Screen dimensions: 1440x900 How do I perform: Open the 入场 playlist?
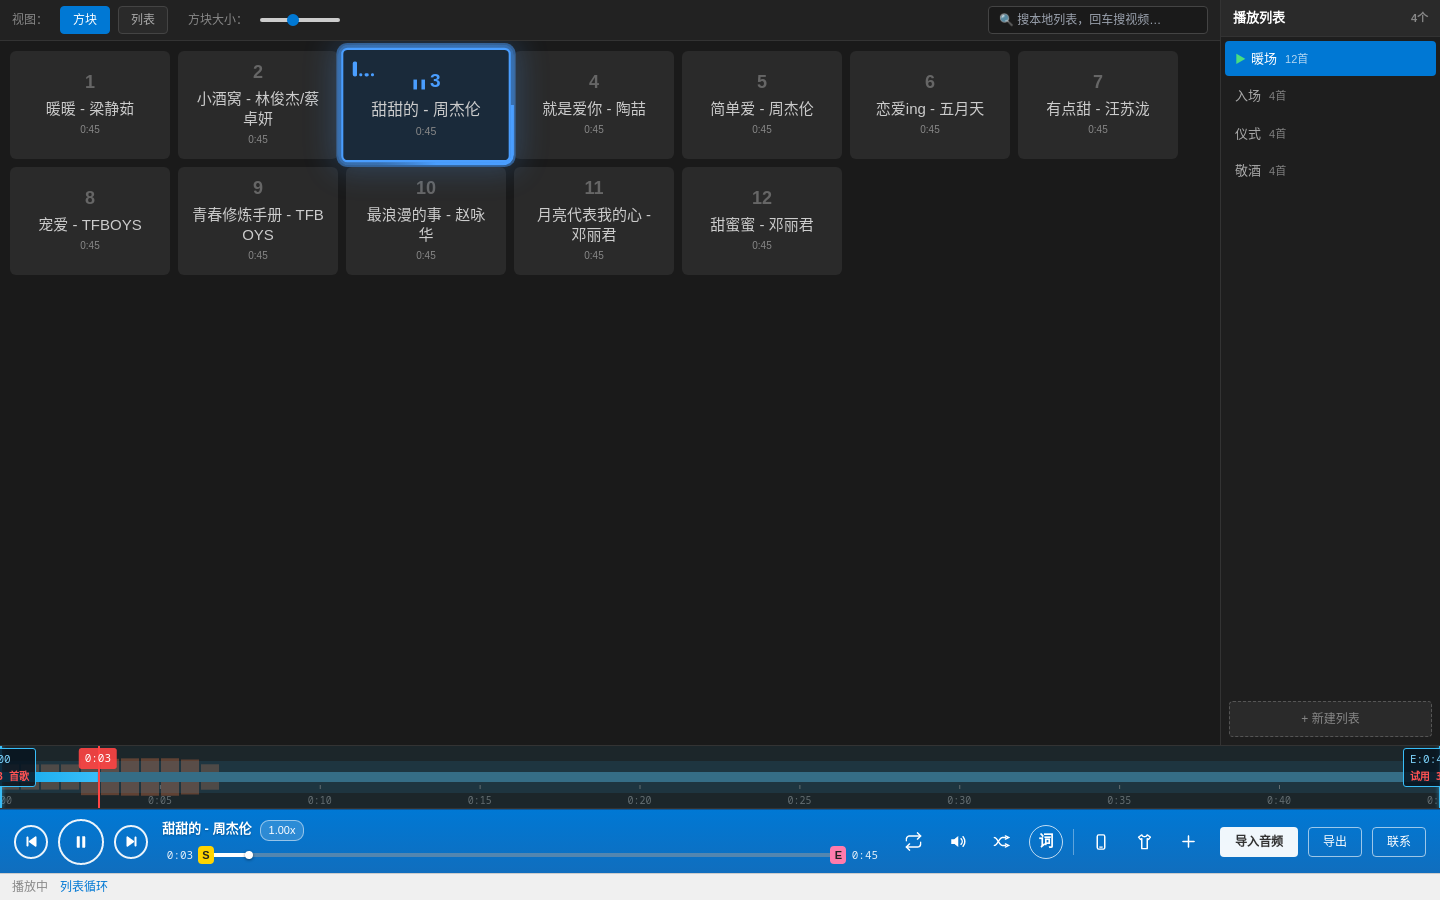point(1330,96)
